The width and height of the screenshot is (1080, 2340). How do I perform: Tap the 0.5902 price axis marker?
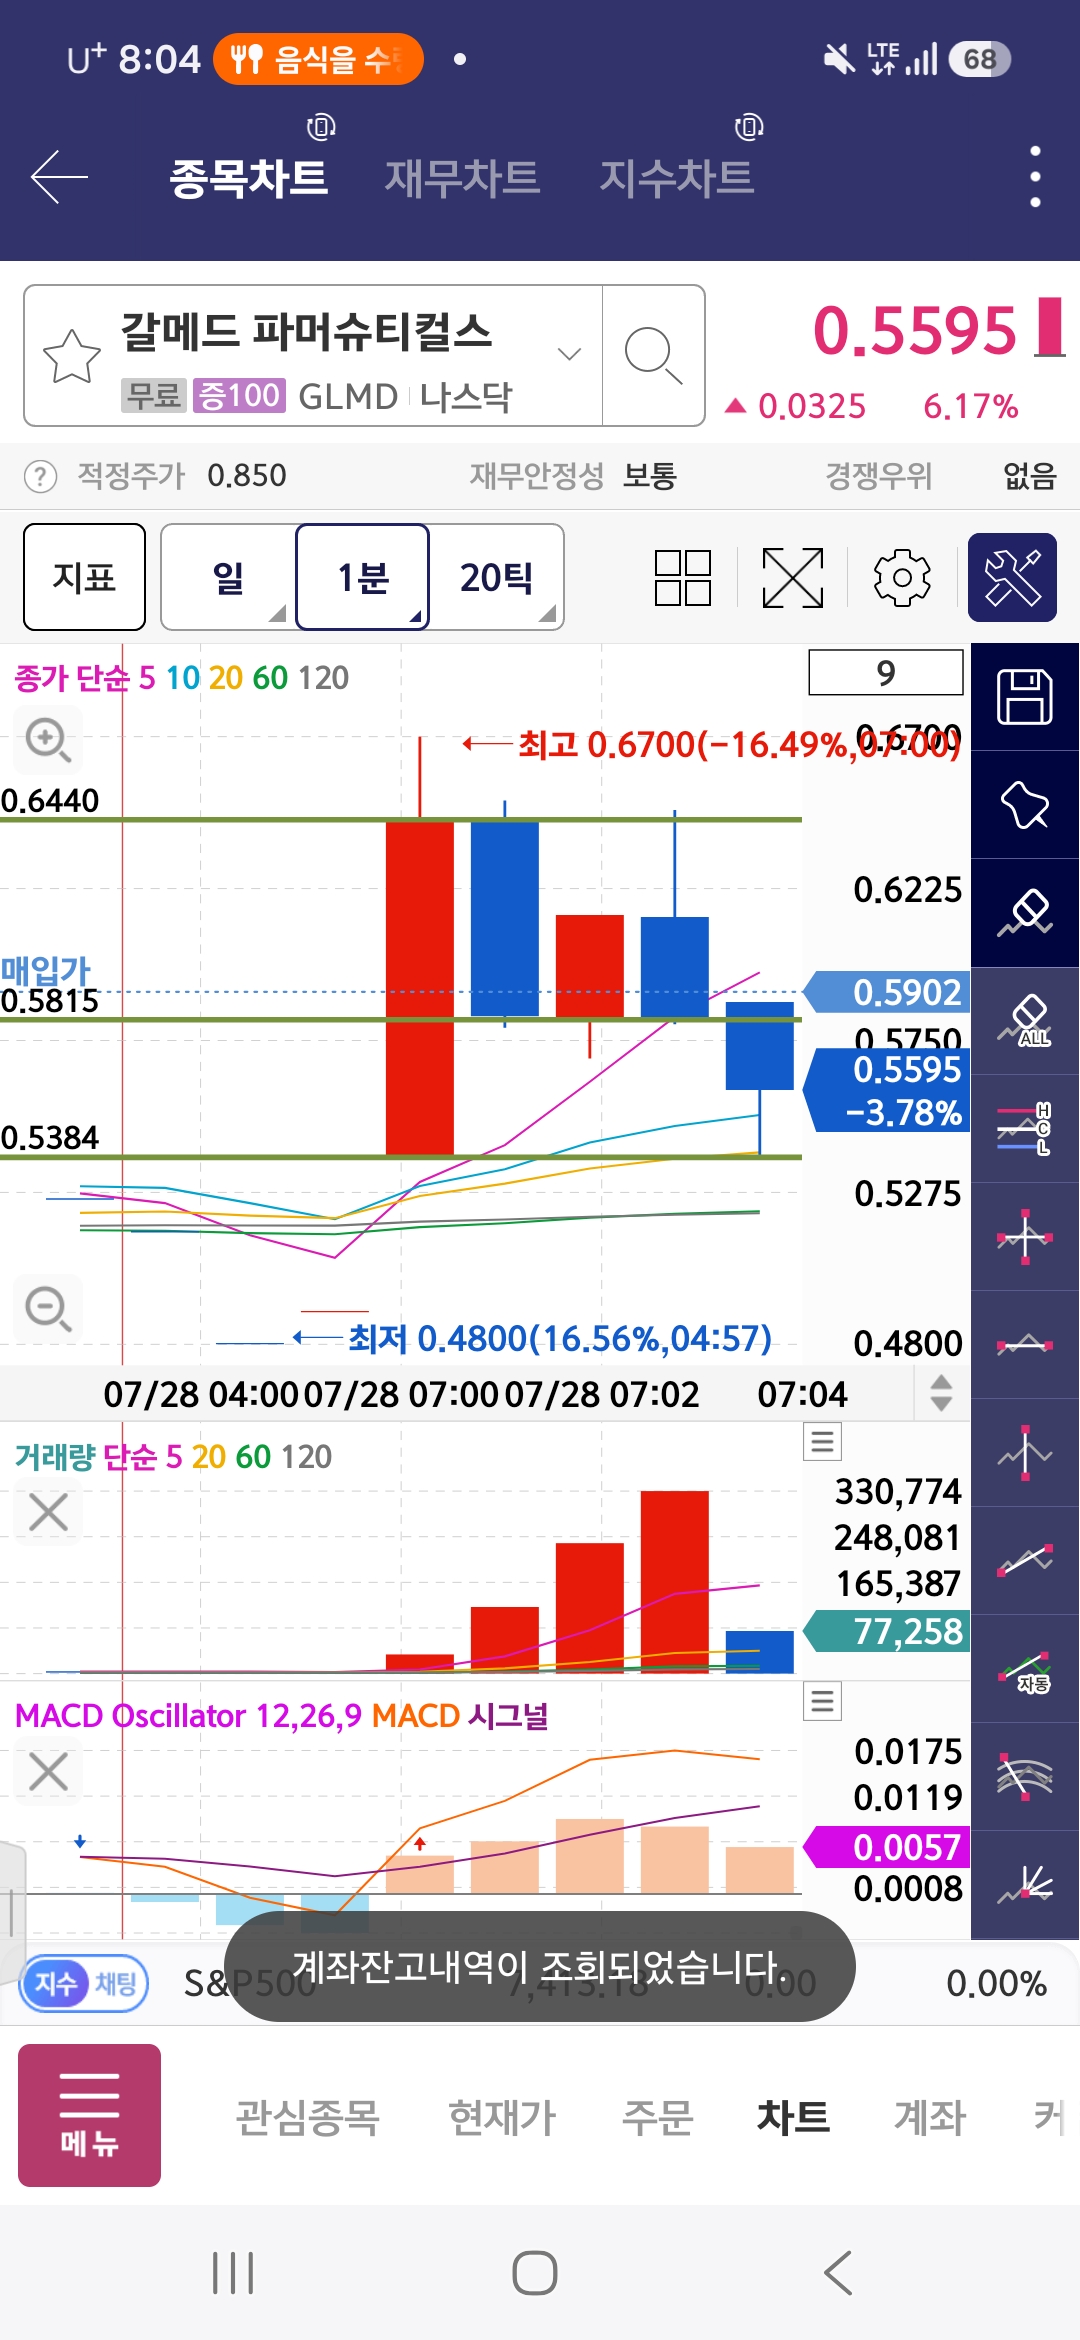888,992
